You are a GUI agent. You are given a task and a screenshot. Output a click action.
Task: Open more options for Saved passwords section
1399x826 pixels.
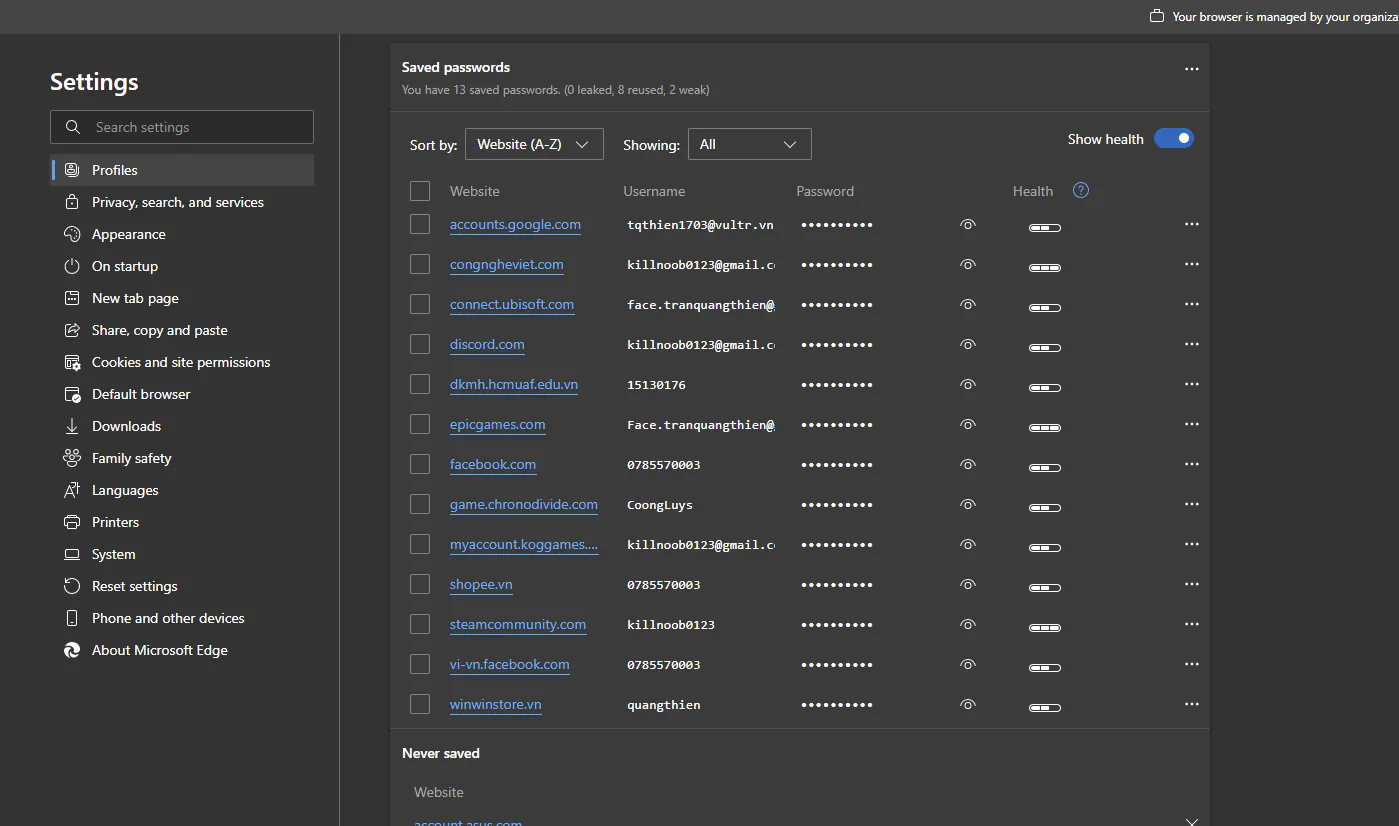(1191, 69)
